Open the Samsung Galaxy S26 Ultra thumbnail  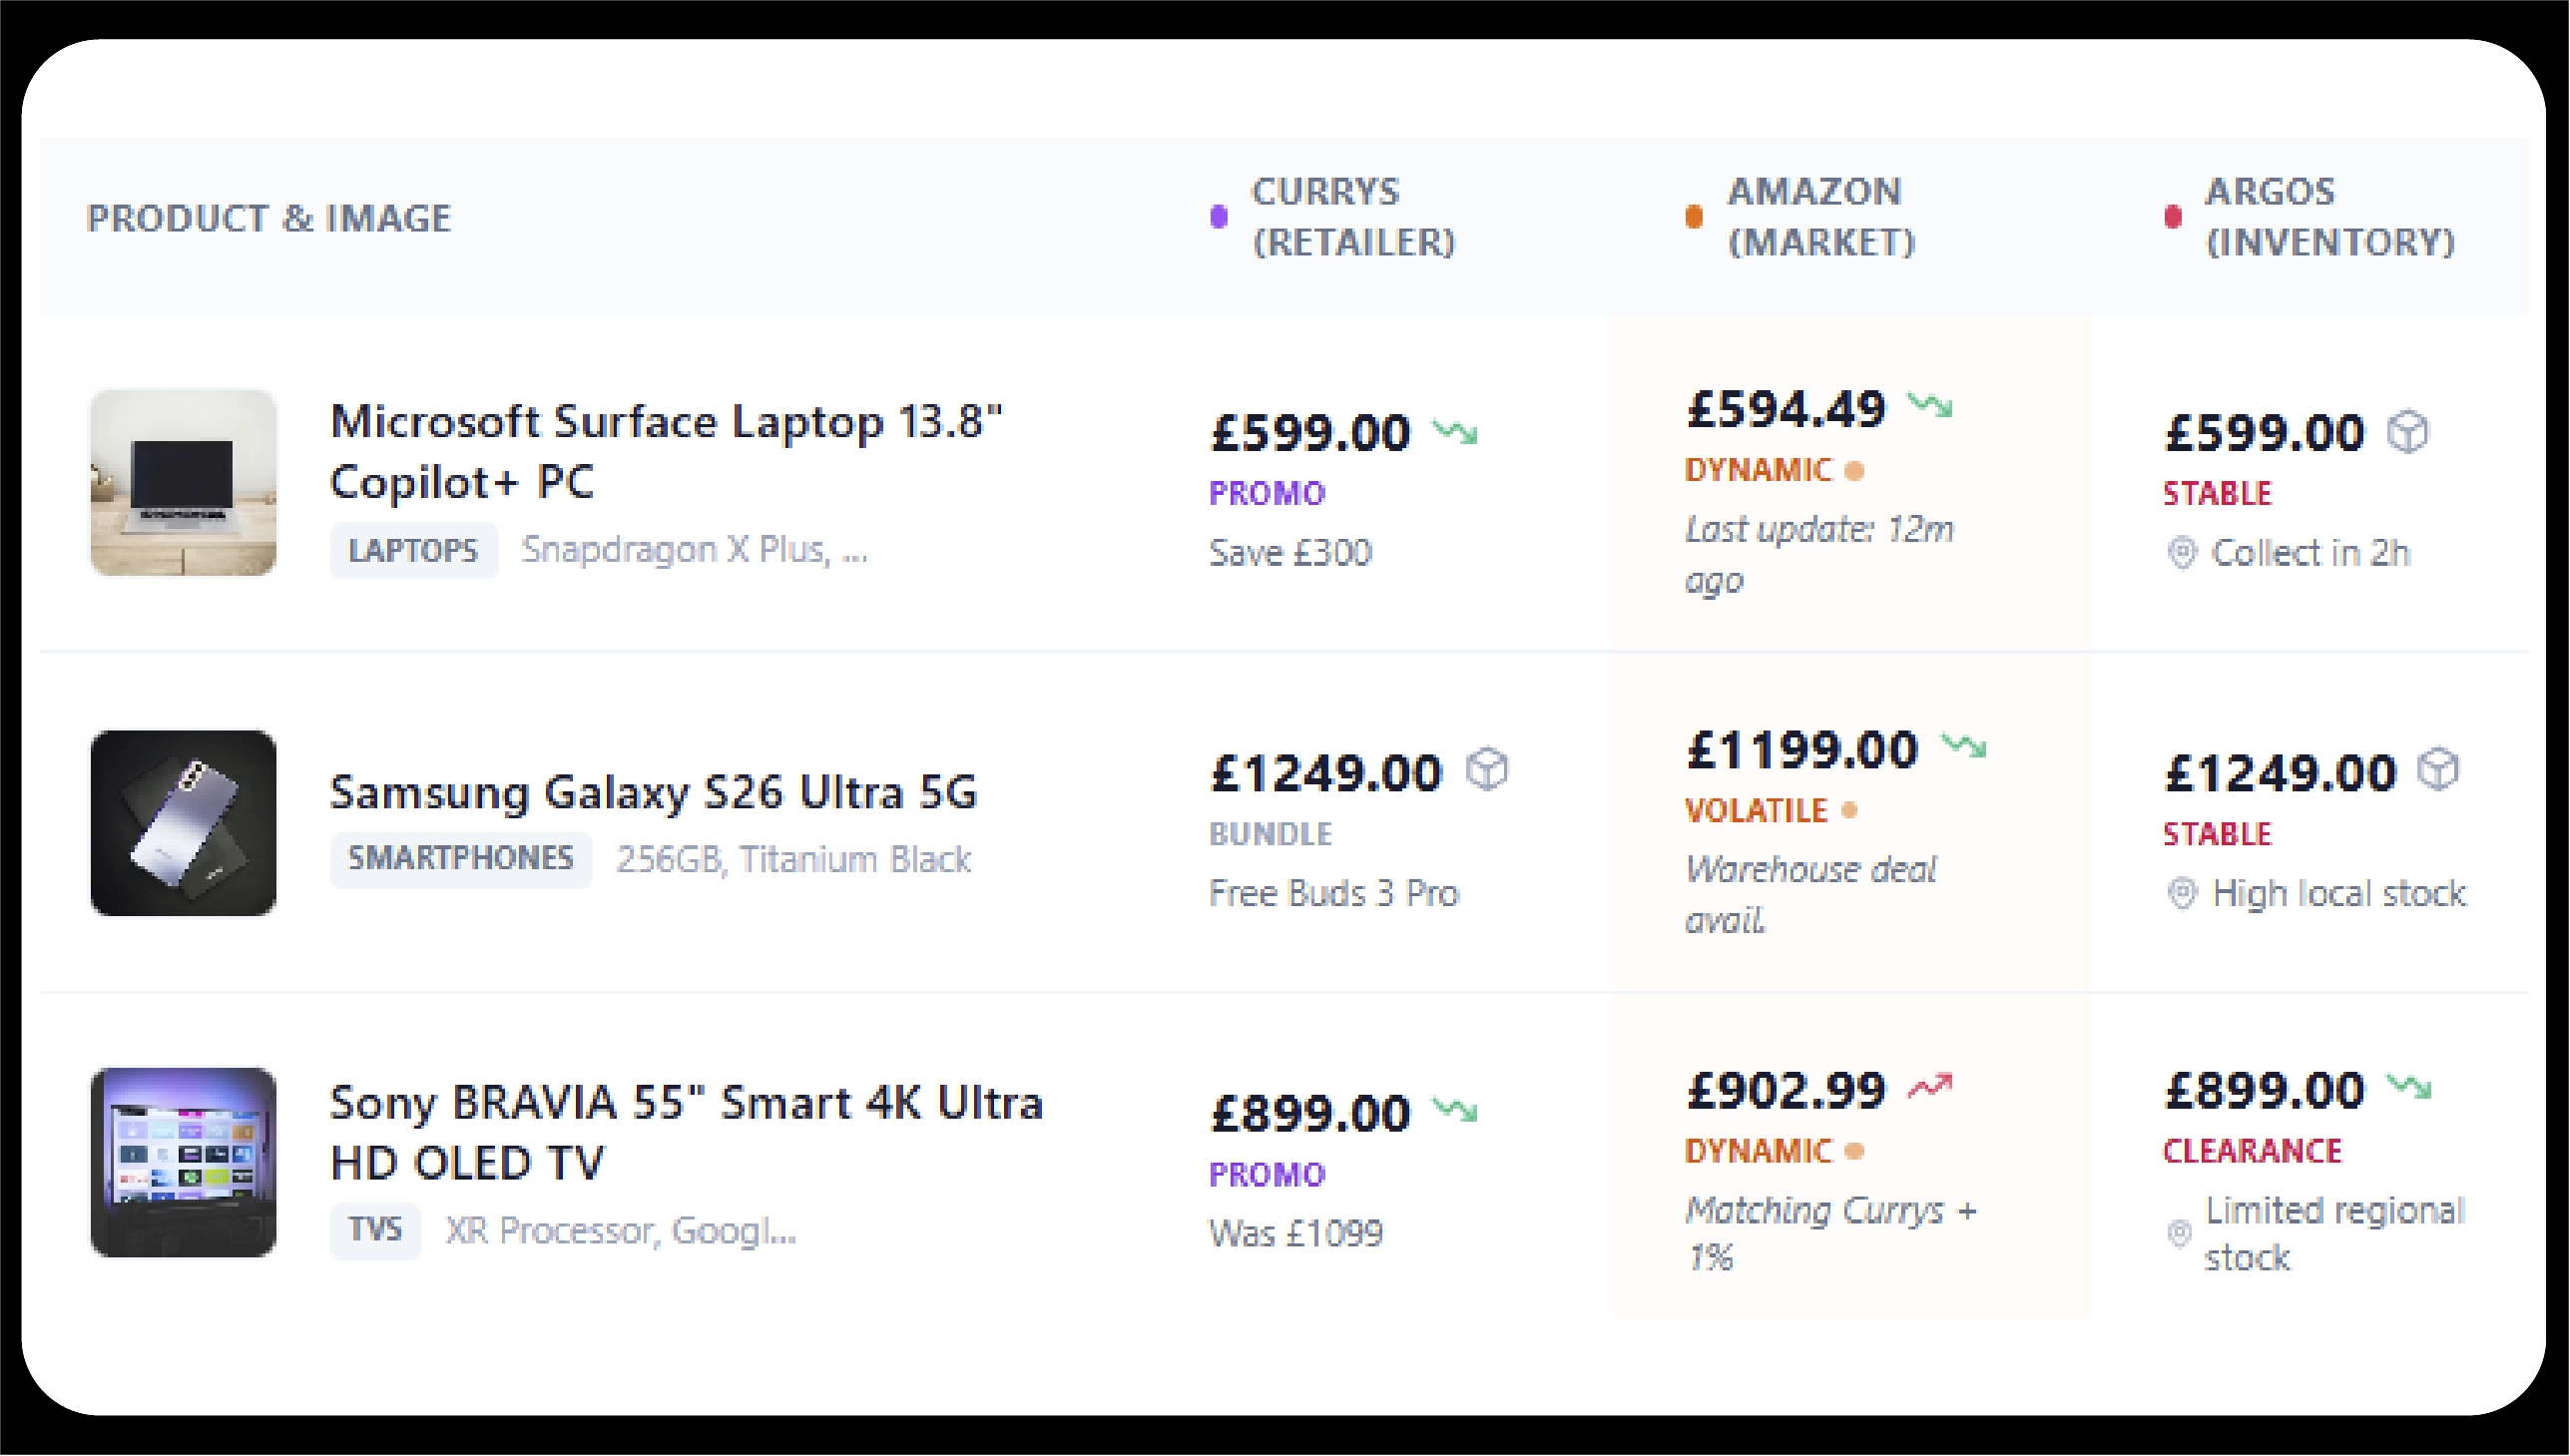(x=183, y=823)
